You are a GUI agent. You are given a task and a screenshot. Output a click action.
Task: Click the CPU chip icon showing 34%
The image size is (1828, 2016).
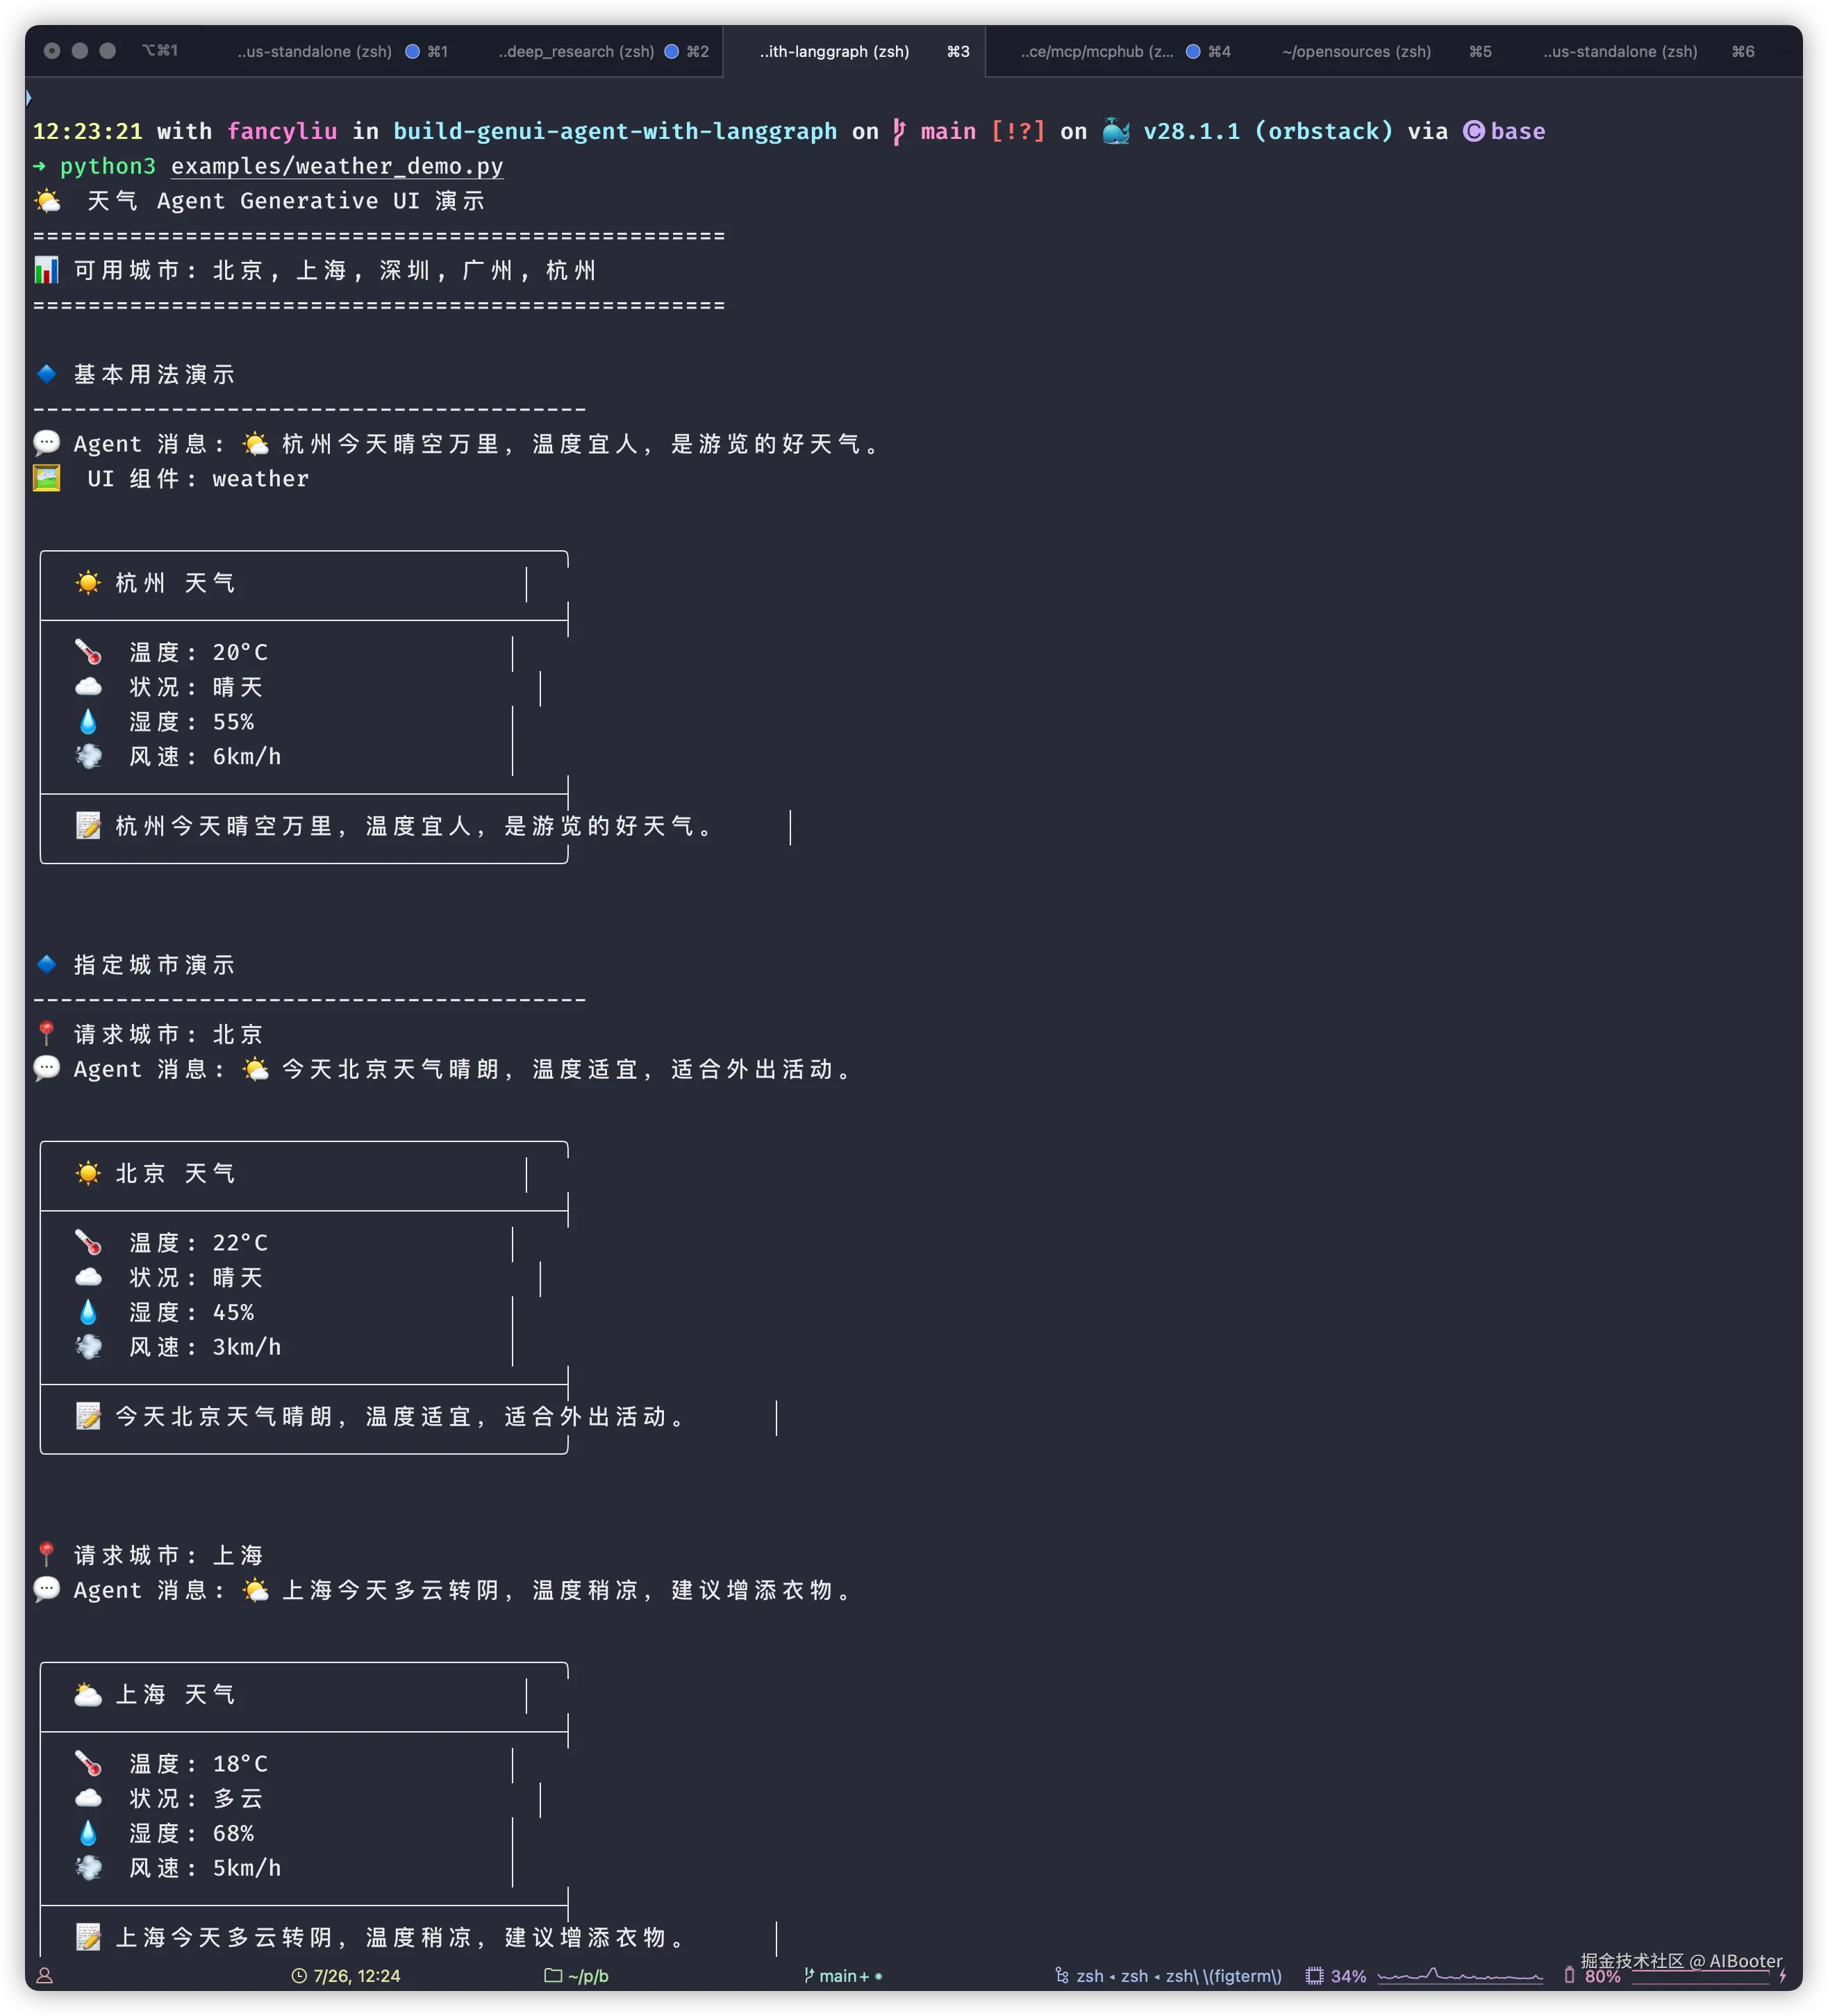1314,1976
